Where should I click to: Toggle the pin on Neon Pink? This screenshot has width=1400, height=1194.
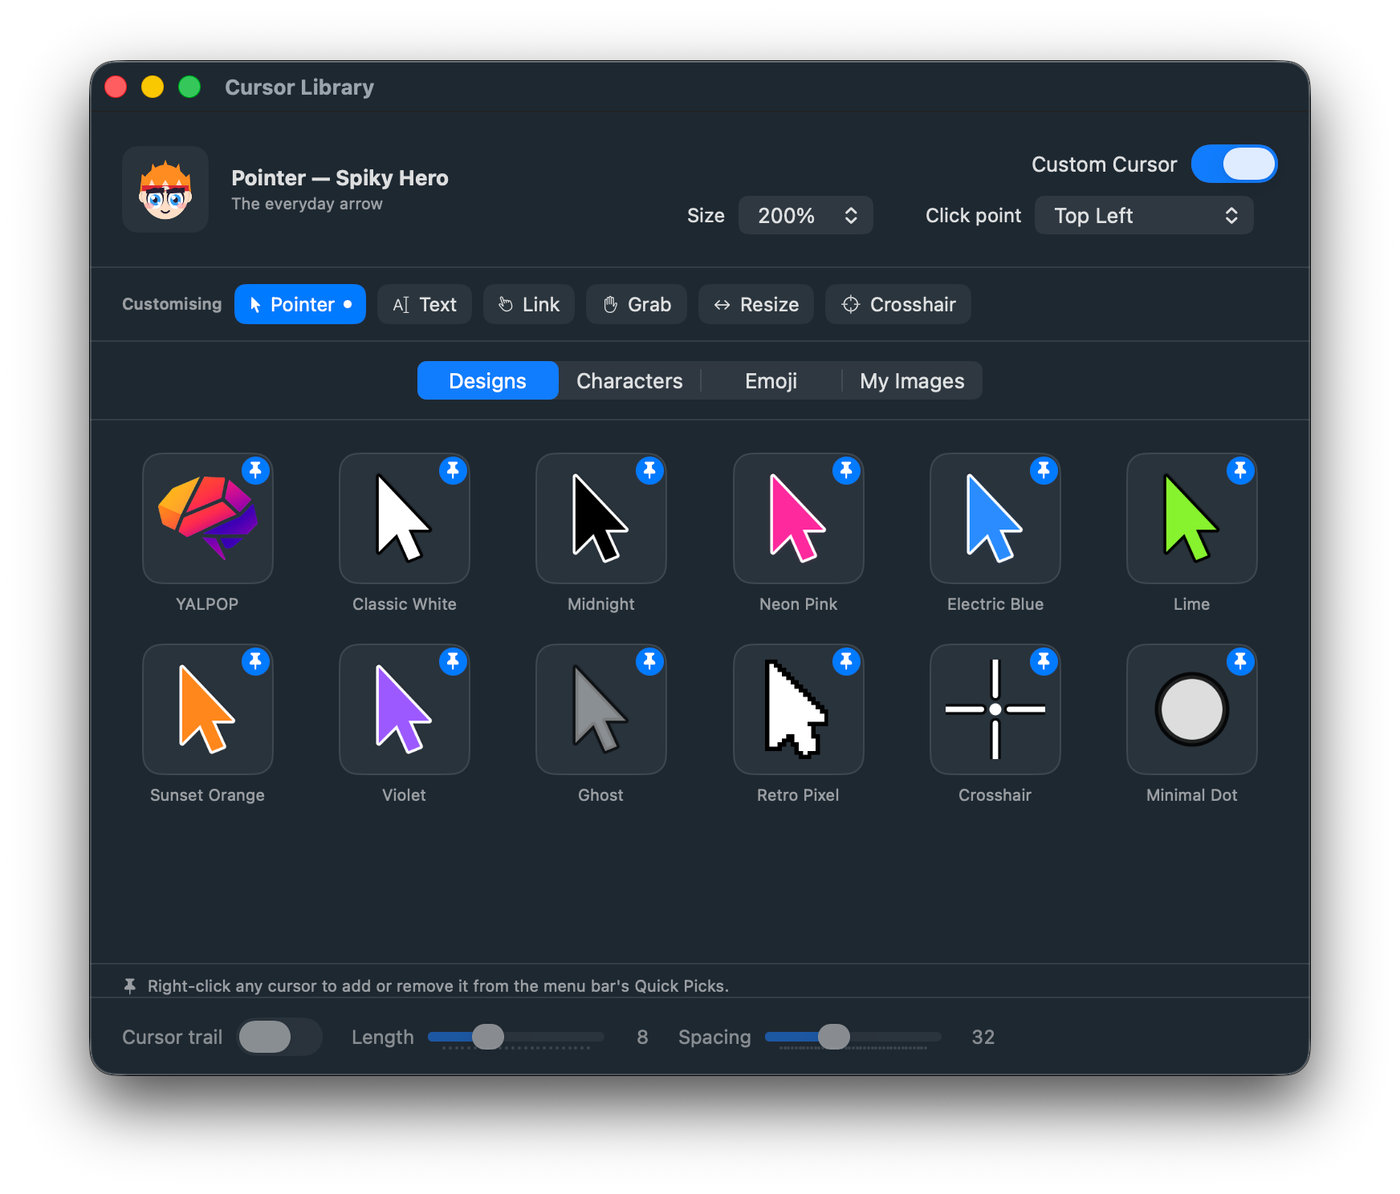[x=847, y=470]
